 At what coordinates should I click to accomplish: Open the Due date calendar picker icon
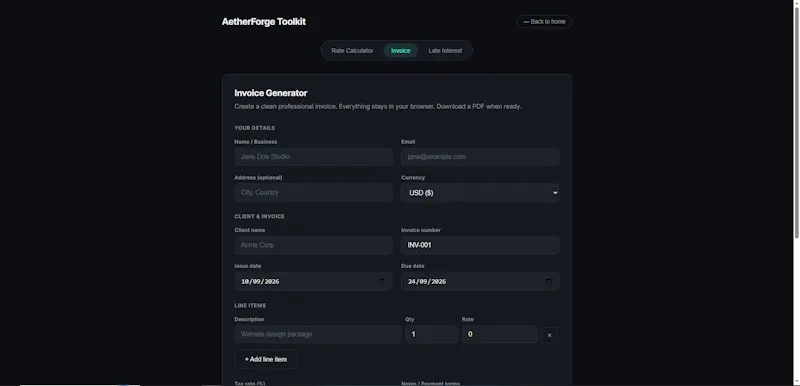548,281
